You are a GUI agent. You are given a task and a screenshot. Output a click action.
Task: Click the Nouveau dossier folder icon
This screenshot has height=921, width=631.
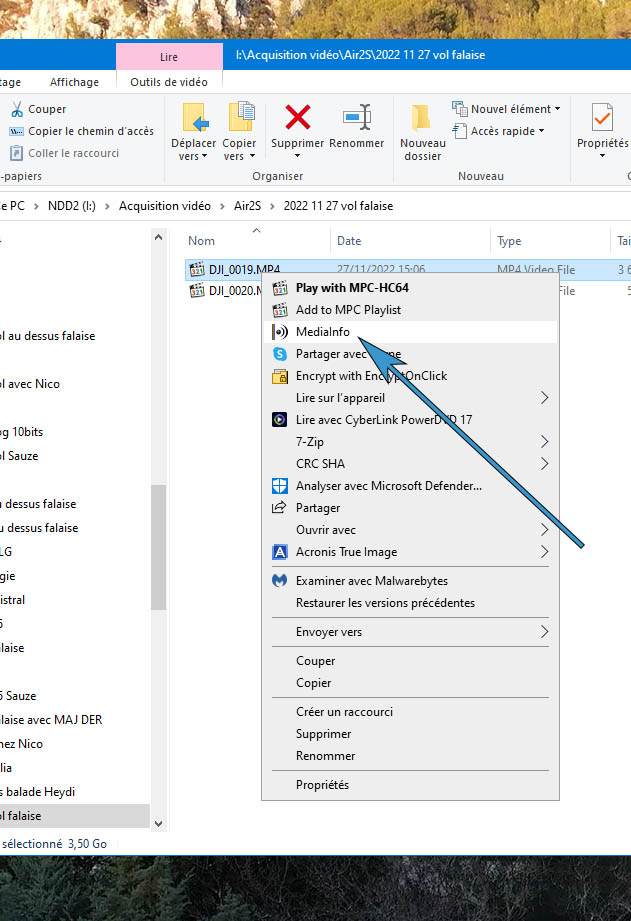[421, 117]
